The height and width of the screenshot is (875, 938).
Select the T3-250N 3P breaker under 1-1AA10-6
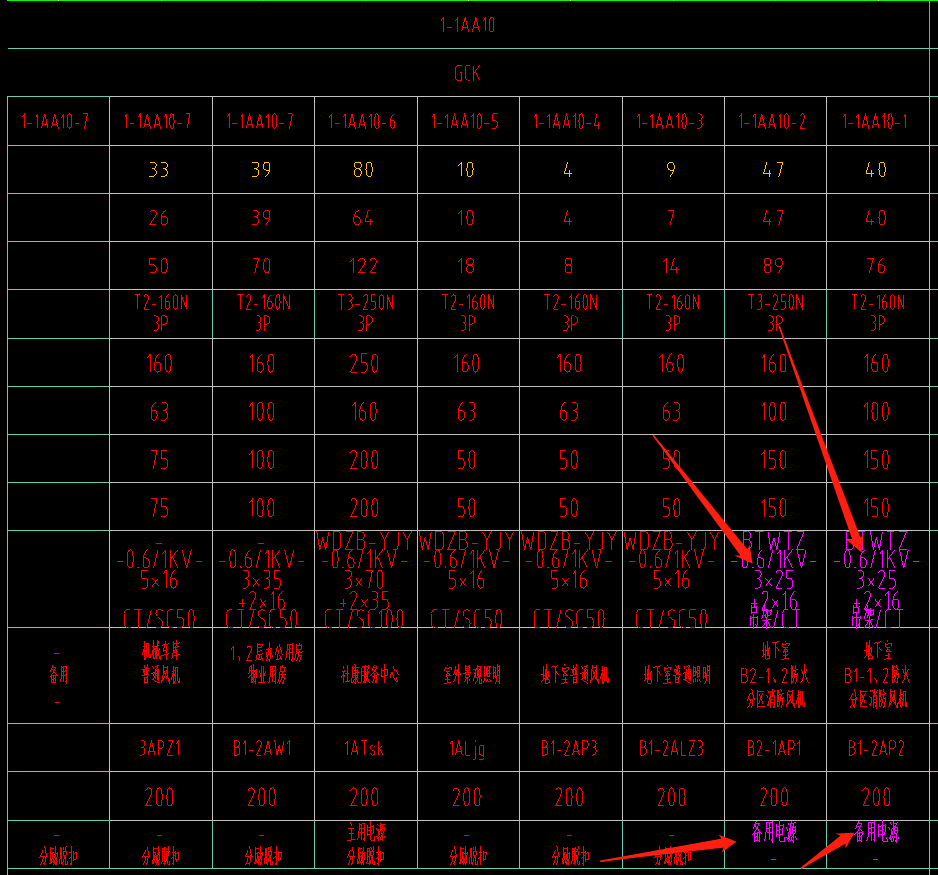click(366, 313)
